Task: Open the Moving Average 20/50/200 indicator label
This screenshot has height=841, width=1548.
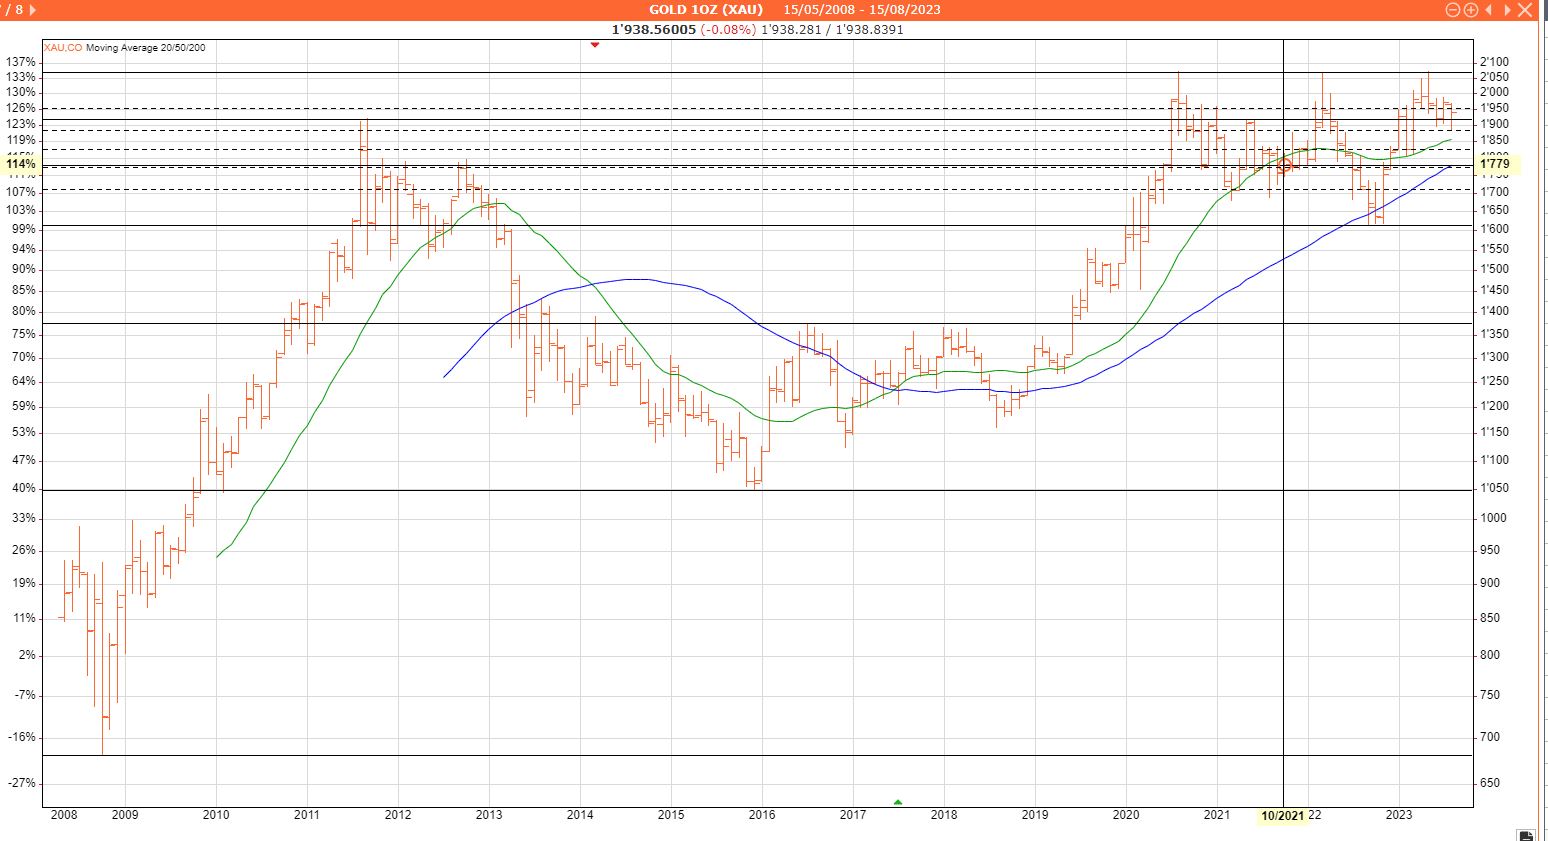Action: [x=146, y=48]
